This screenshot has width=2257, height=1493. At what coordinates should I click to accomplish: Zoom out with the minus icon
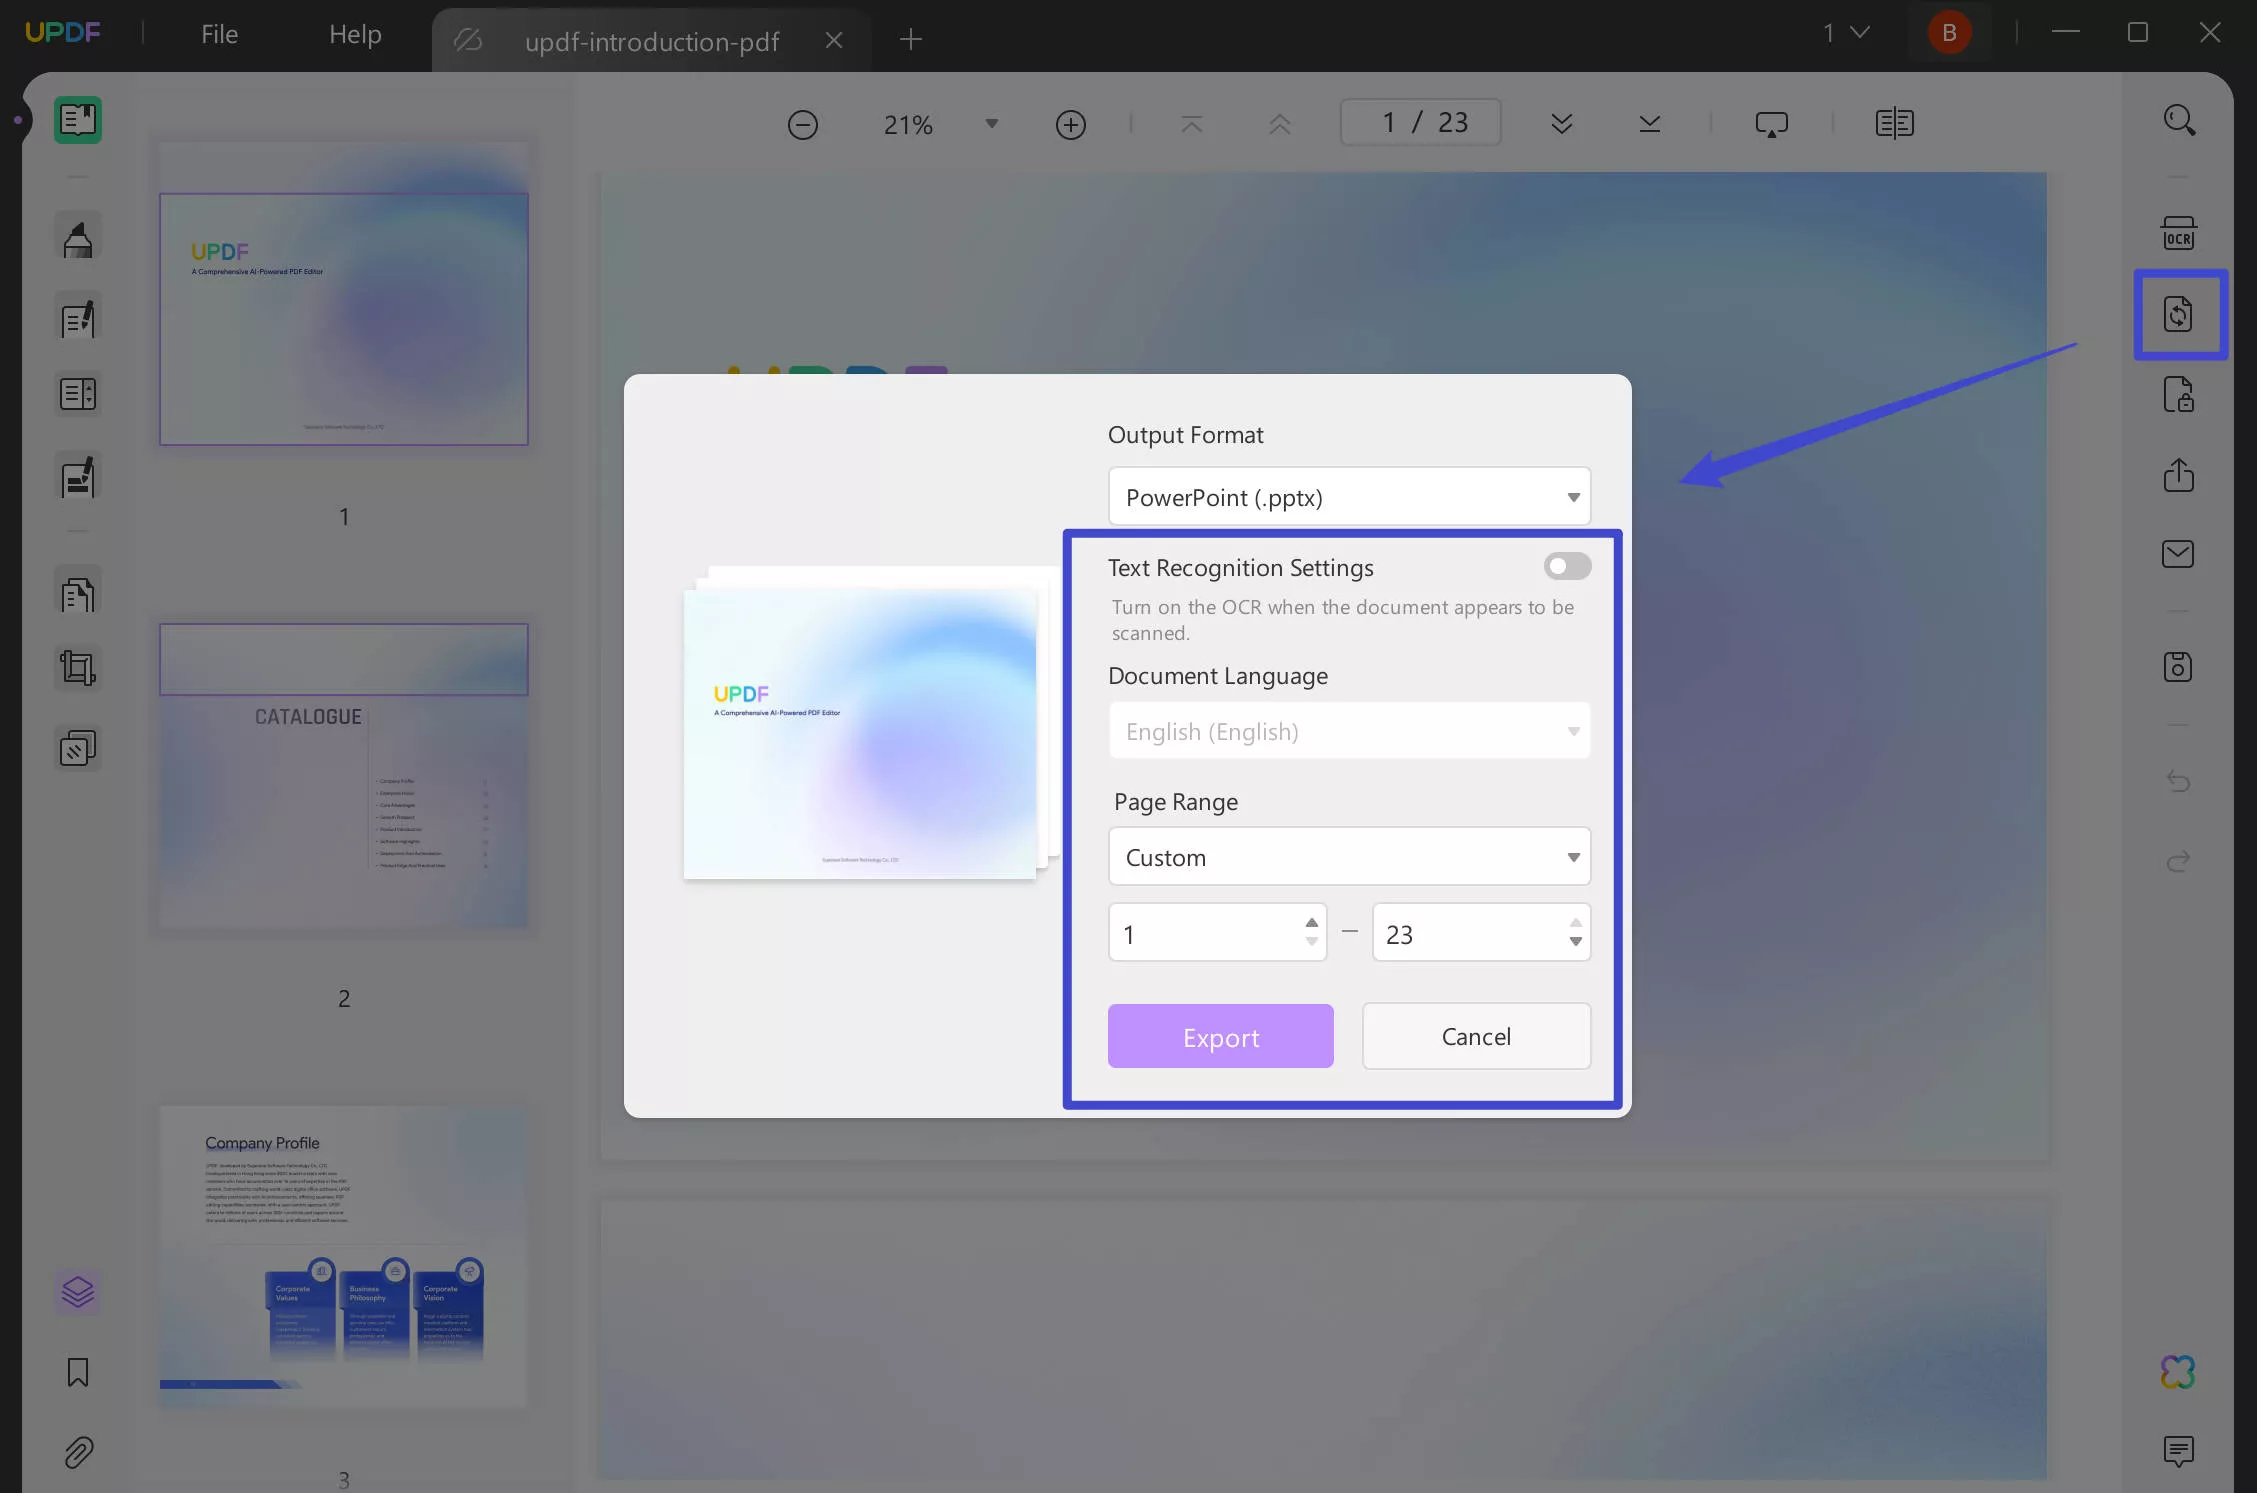pos(803,125)
